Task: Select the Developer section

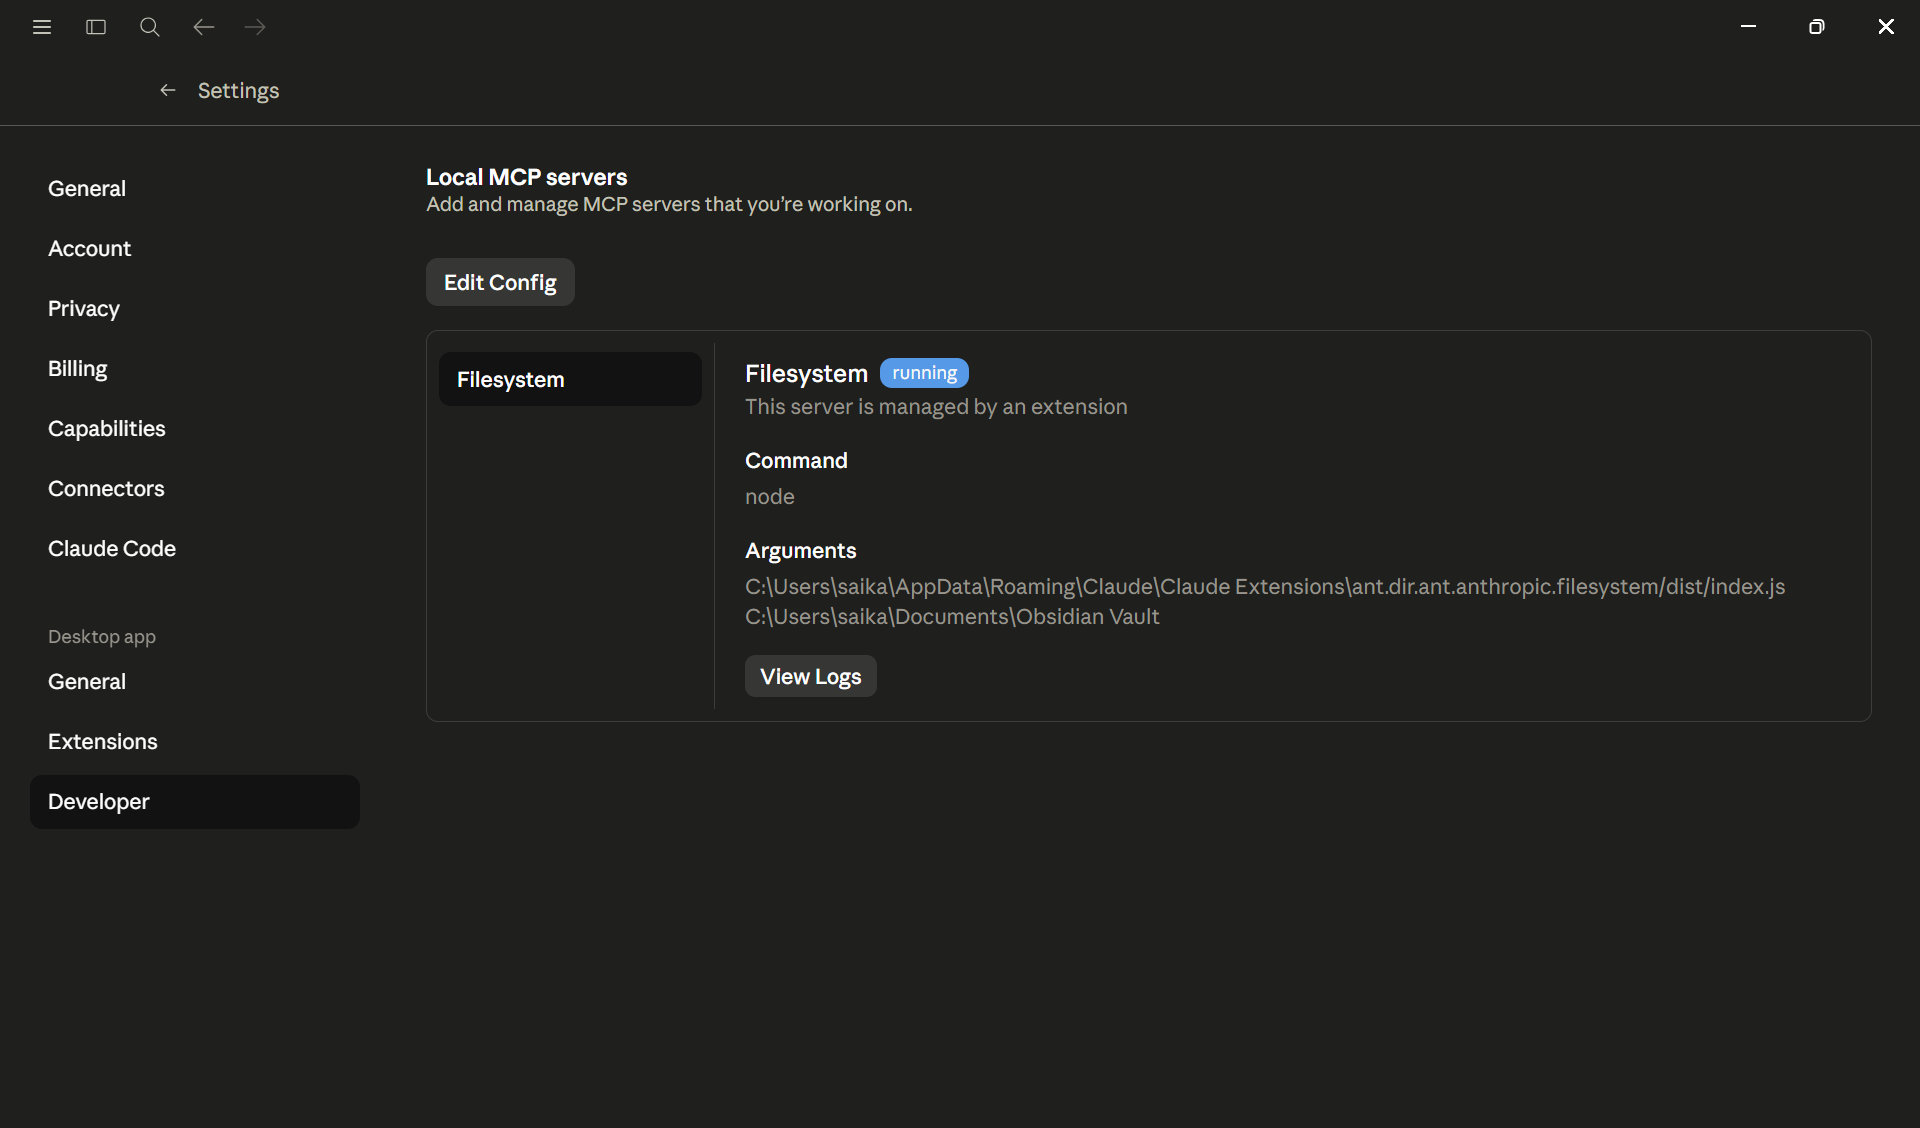Action: pos(195,802)
